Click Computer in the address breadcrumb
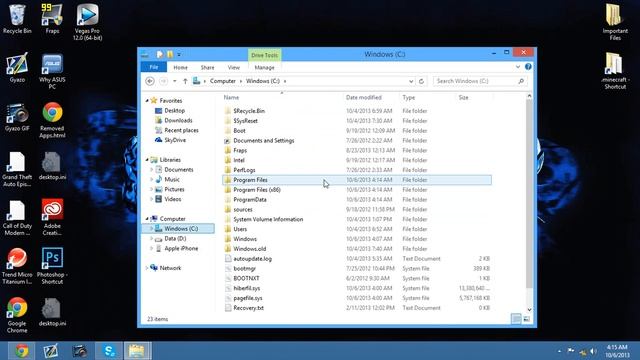 [x=223, y=81]
